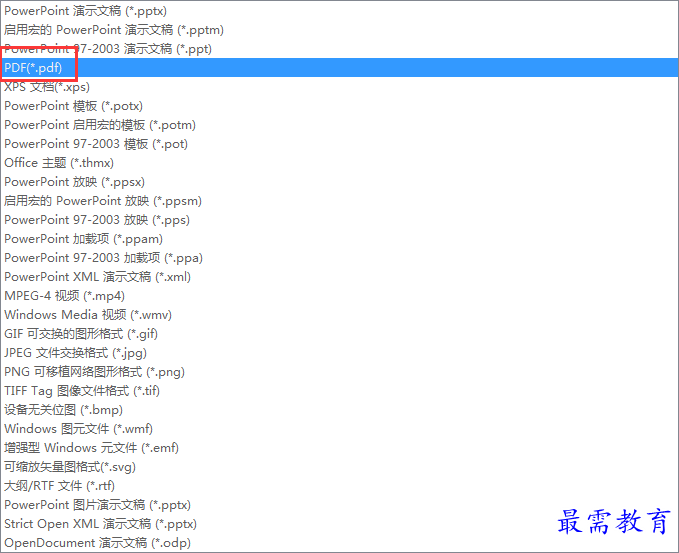Select PowerPoint 演示文稿 (*.pptx) format
This screenshot has width=679, height=553.
coord(339,11)
